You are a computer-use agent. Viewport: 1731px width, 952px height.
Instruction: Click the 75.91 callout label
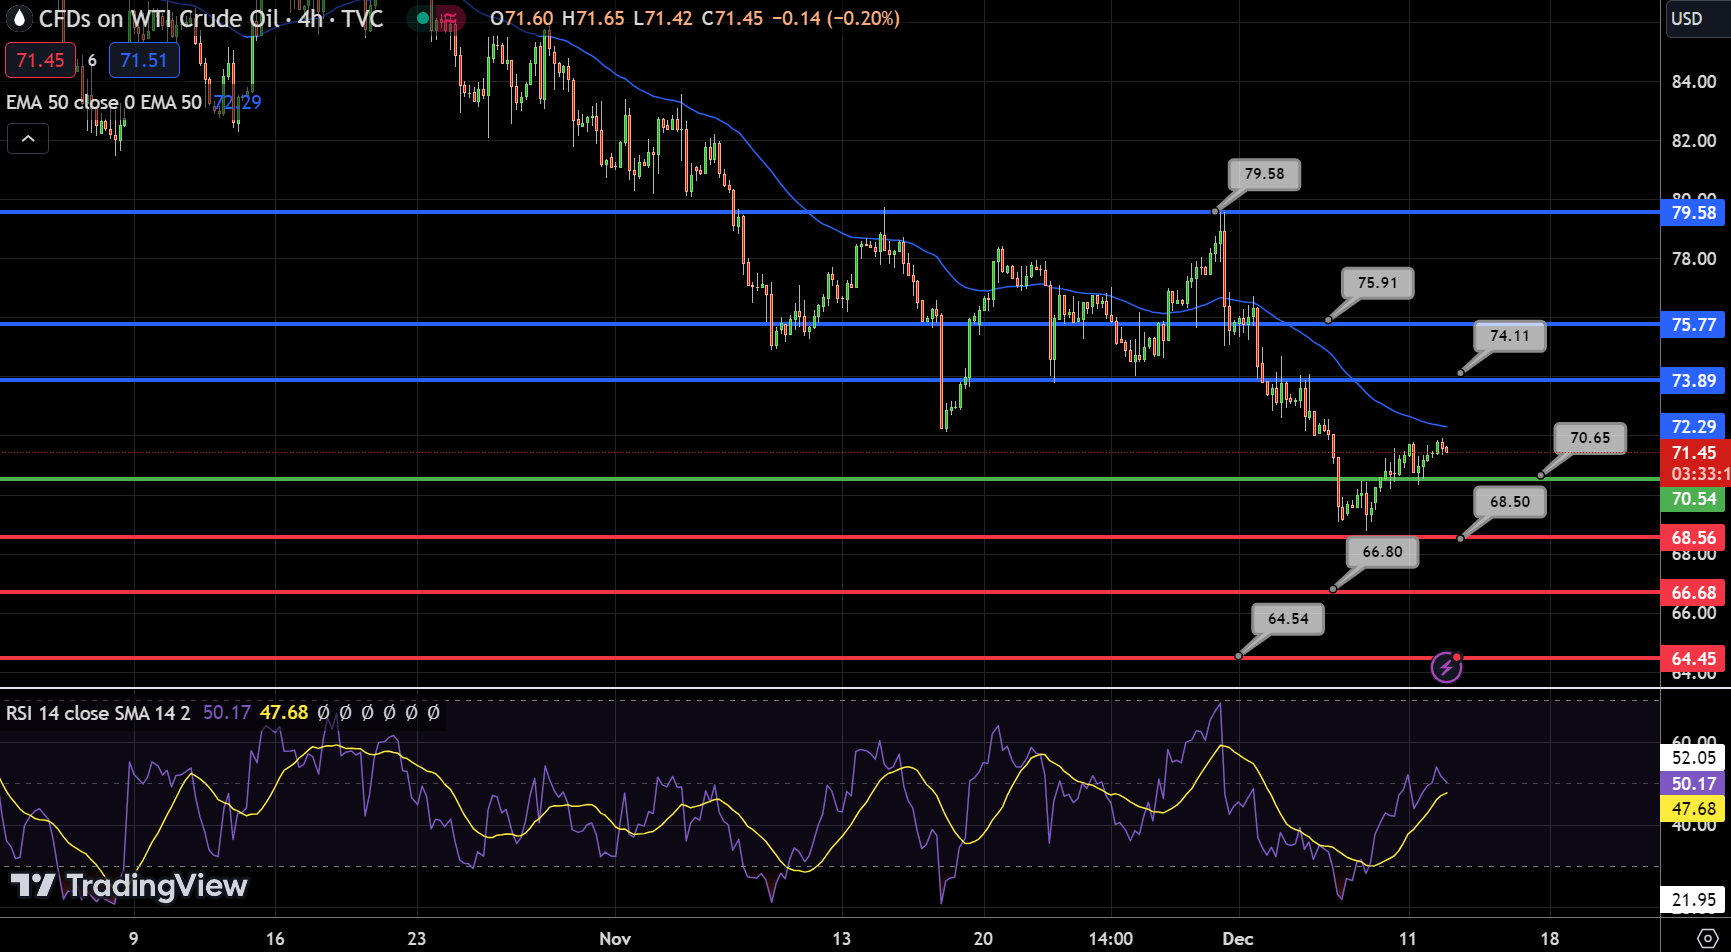(1377, 283)
